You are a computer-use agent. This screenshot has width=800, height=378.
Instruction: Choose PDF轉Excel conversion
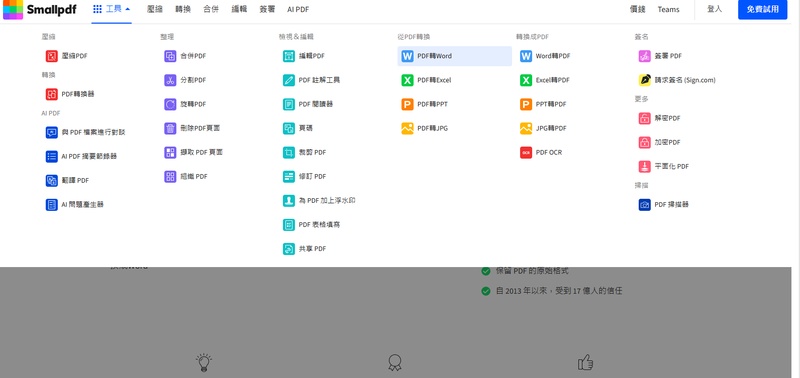tap(427, 80)
